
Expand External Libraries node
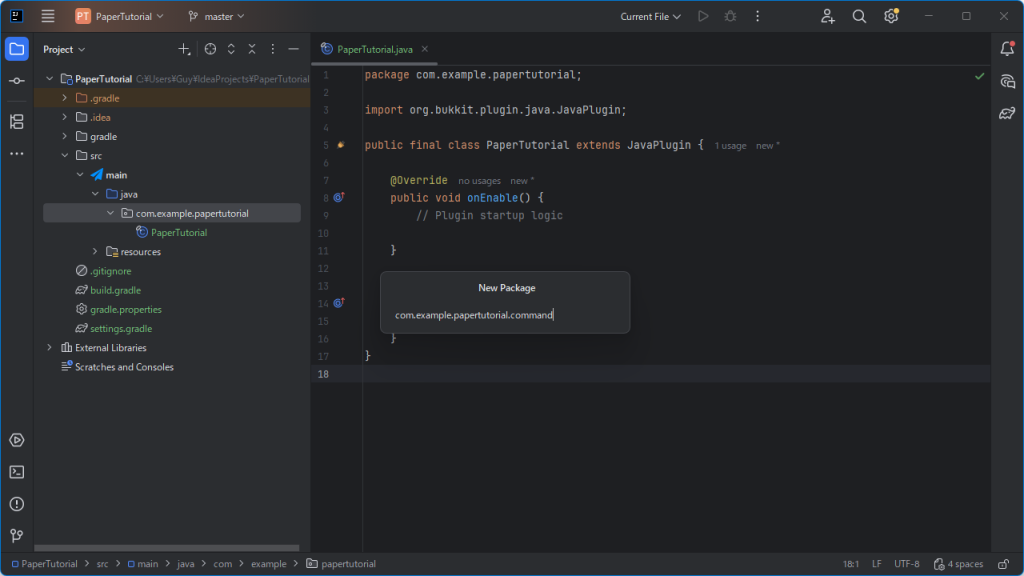[50, 348]
